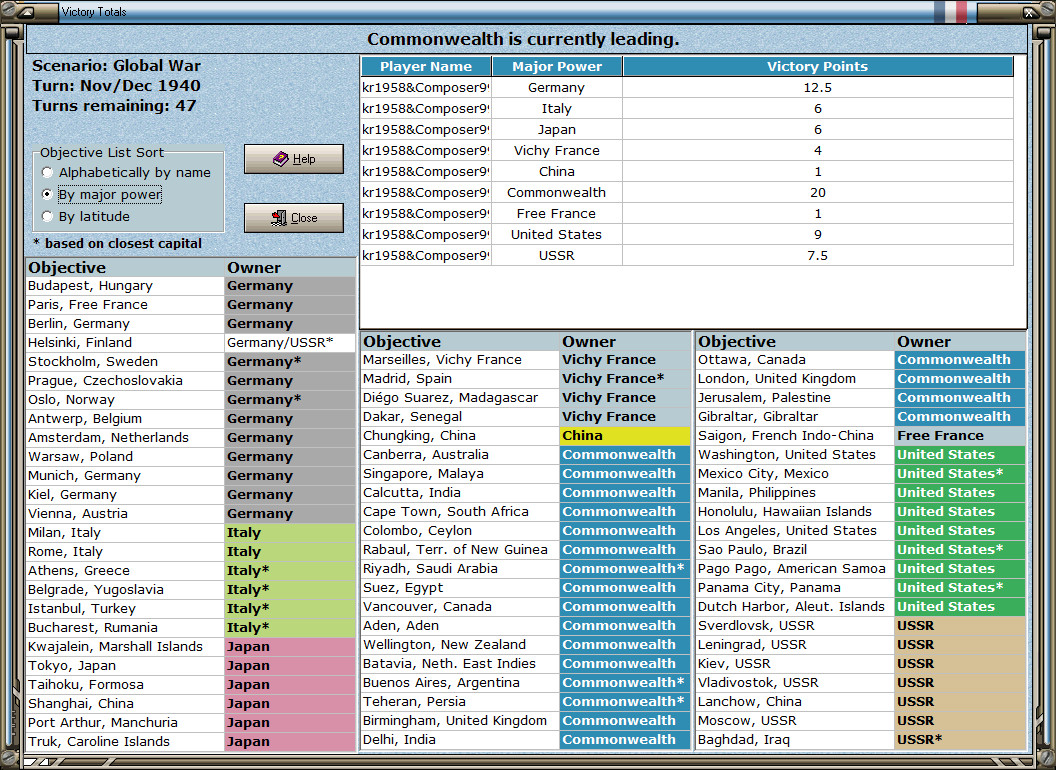Click objective Truk, Caroline Islands

(125, 742)
